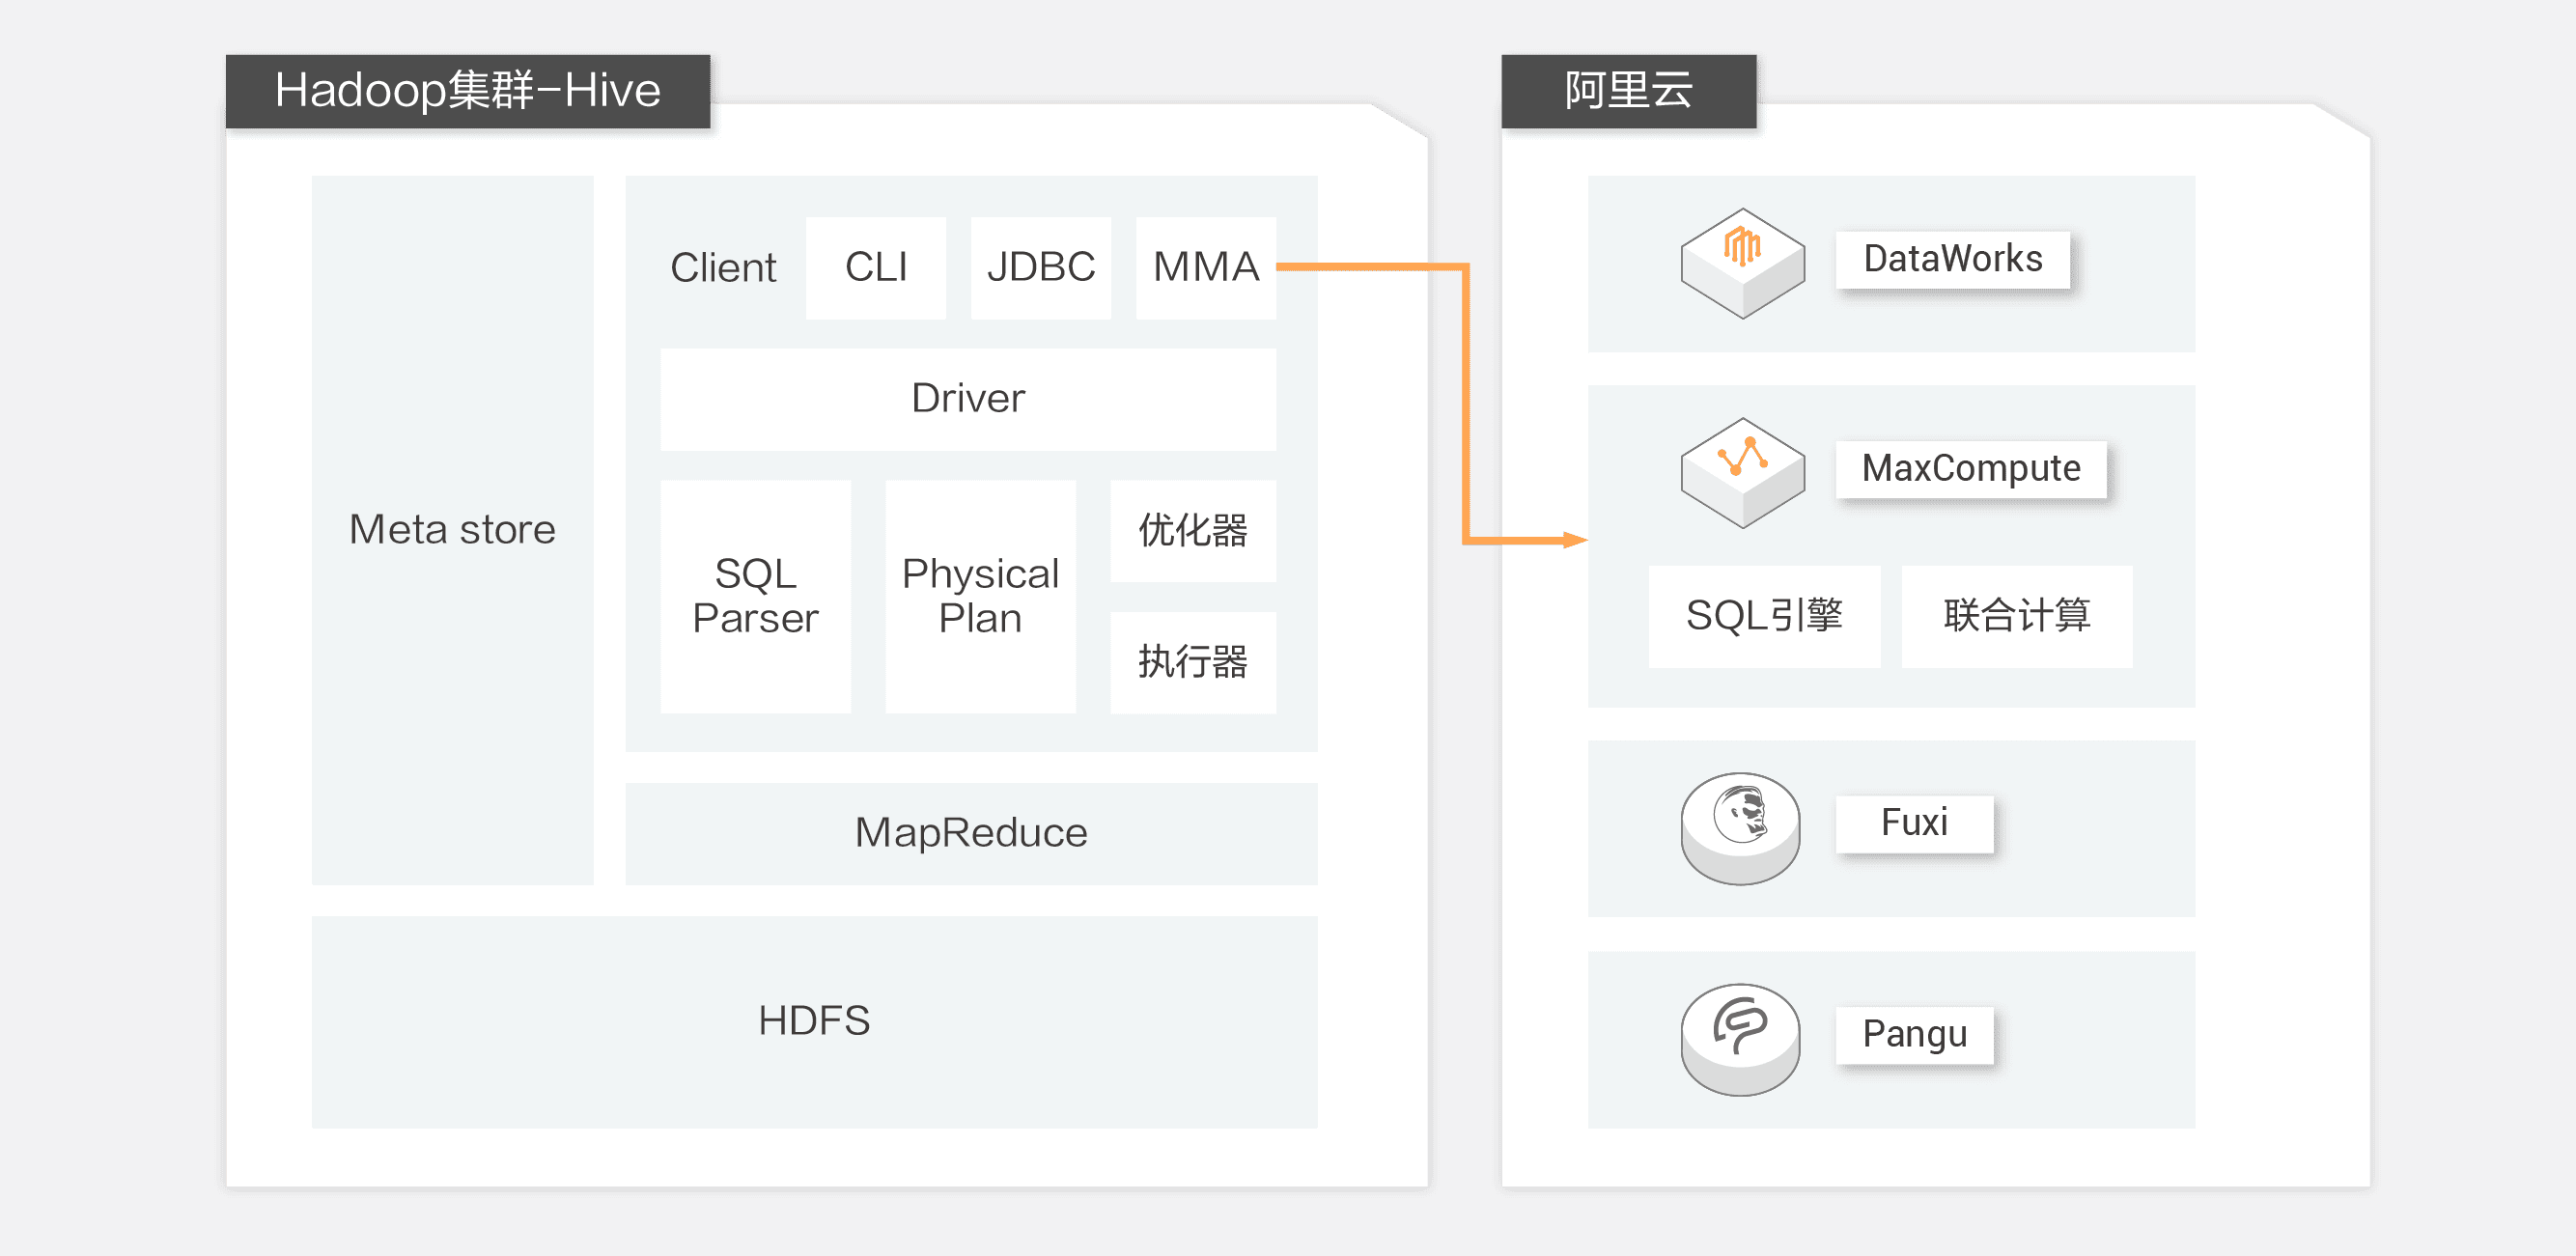2576x1256 pixels.
Task: Open the 阿里云 header tab
Action: [x=1628, y=91]
